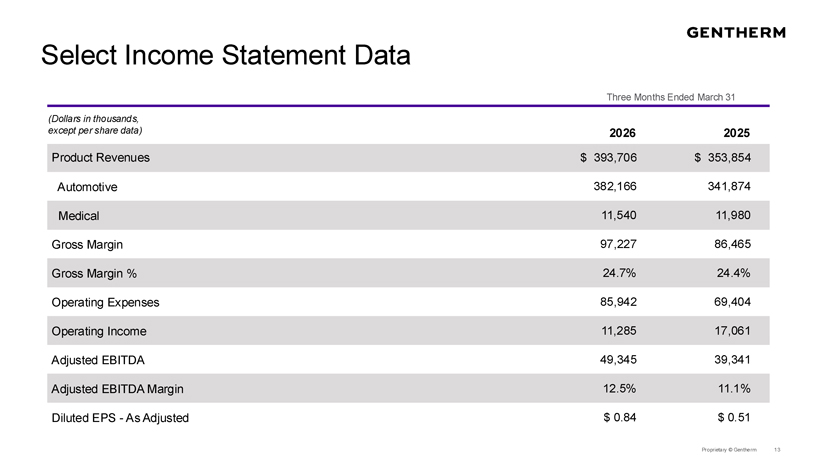Click the 2026 Product Revenues value 393,706

(615, 157)
